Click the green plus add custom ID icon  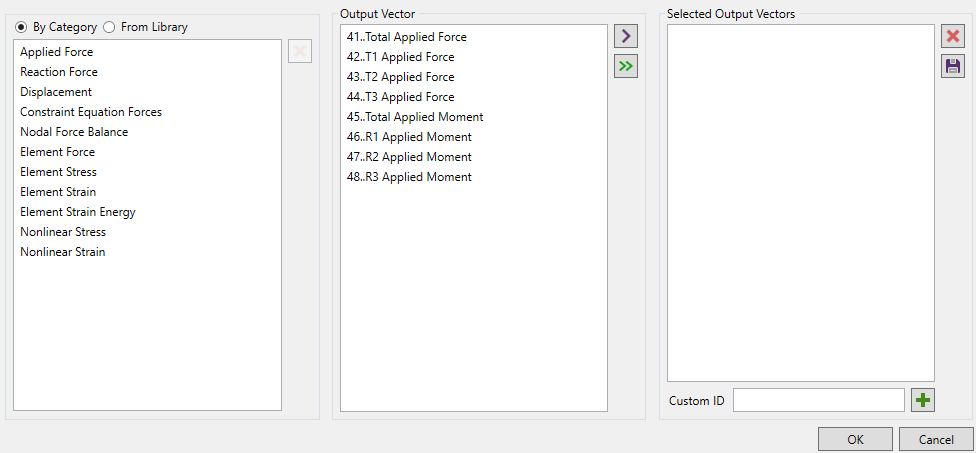(923, 400)
